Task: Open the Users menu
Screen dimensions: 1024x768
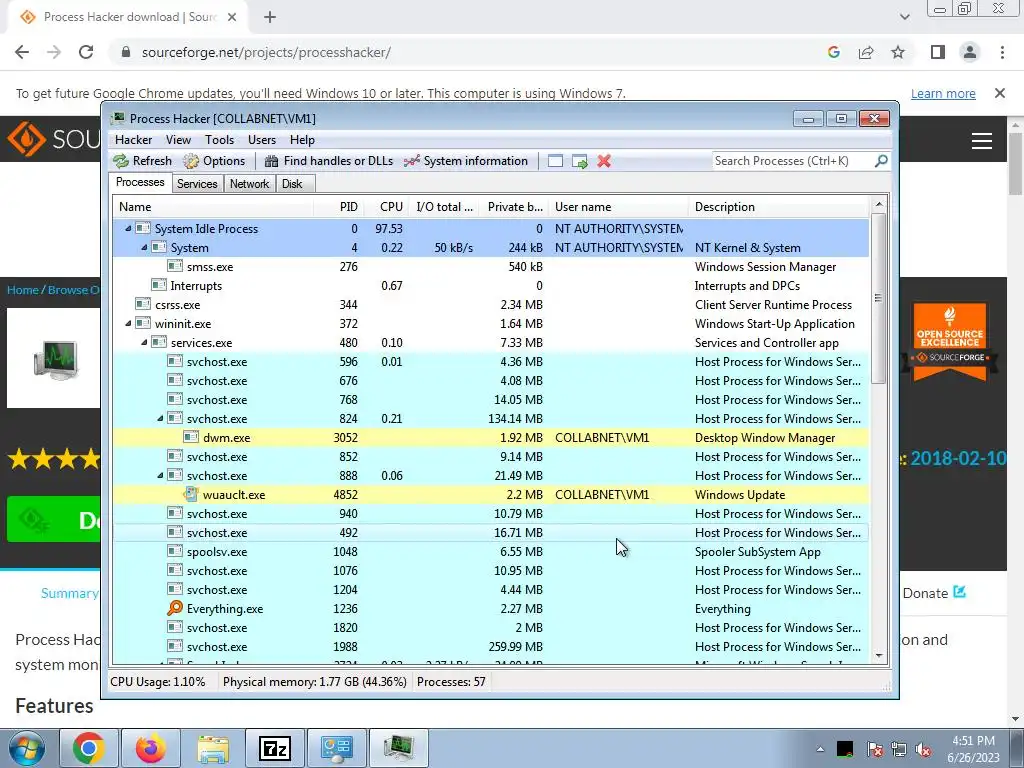Action: click(262, 140)
